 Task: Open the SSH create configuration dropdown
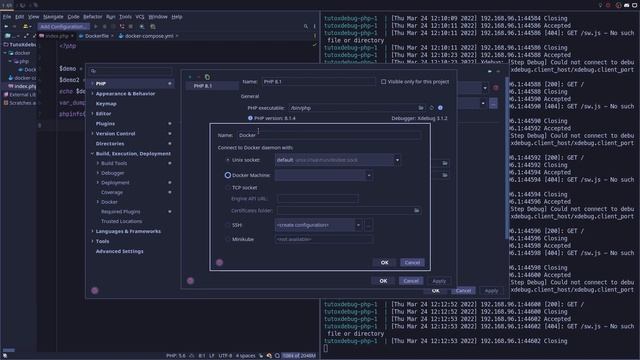318,225
